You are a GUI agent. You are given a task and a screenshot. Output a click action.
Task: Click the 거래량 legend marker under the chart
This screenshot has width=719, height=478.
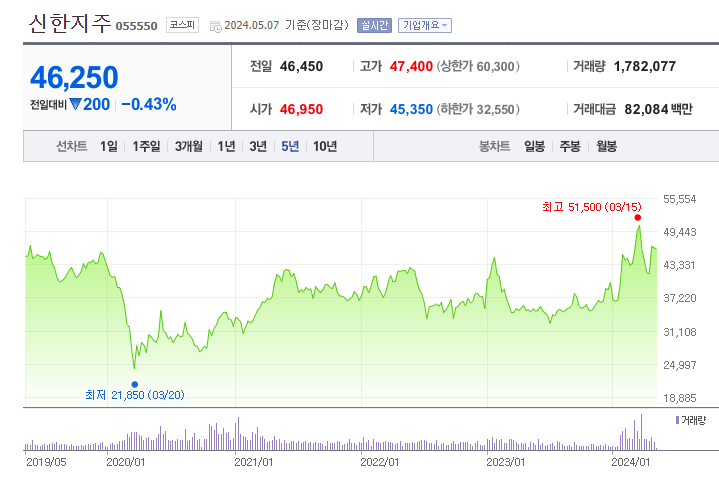pyautogui.click(x=677, y=420)
